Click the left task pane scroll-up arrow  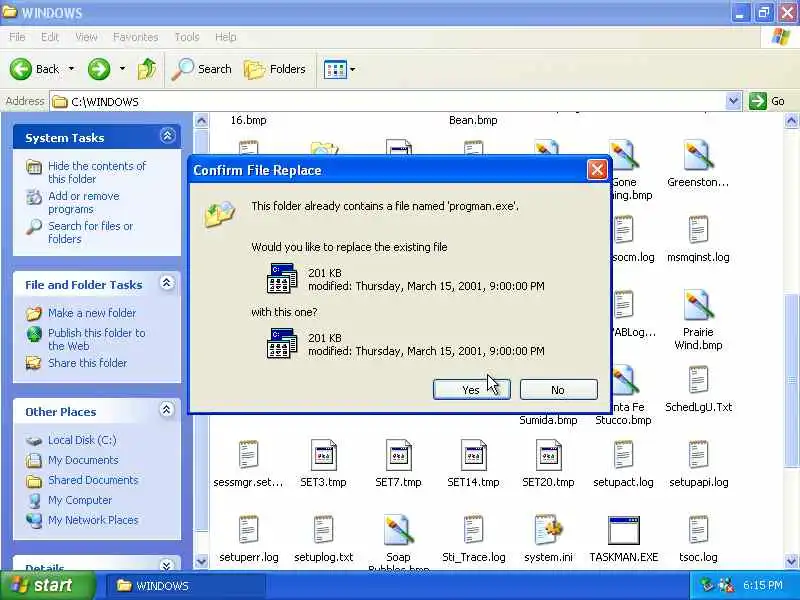[202, 120]
